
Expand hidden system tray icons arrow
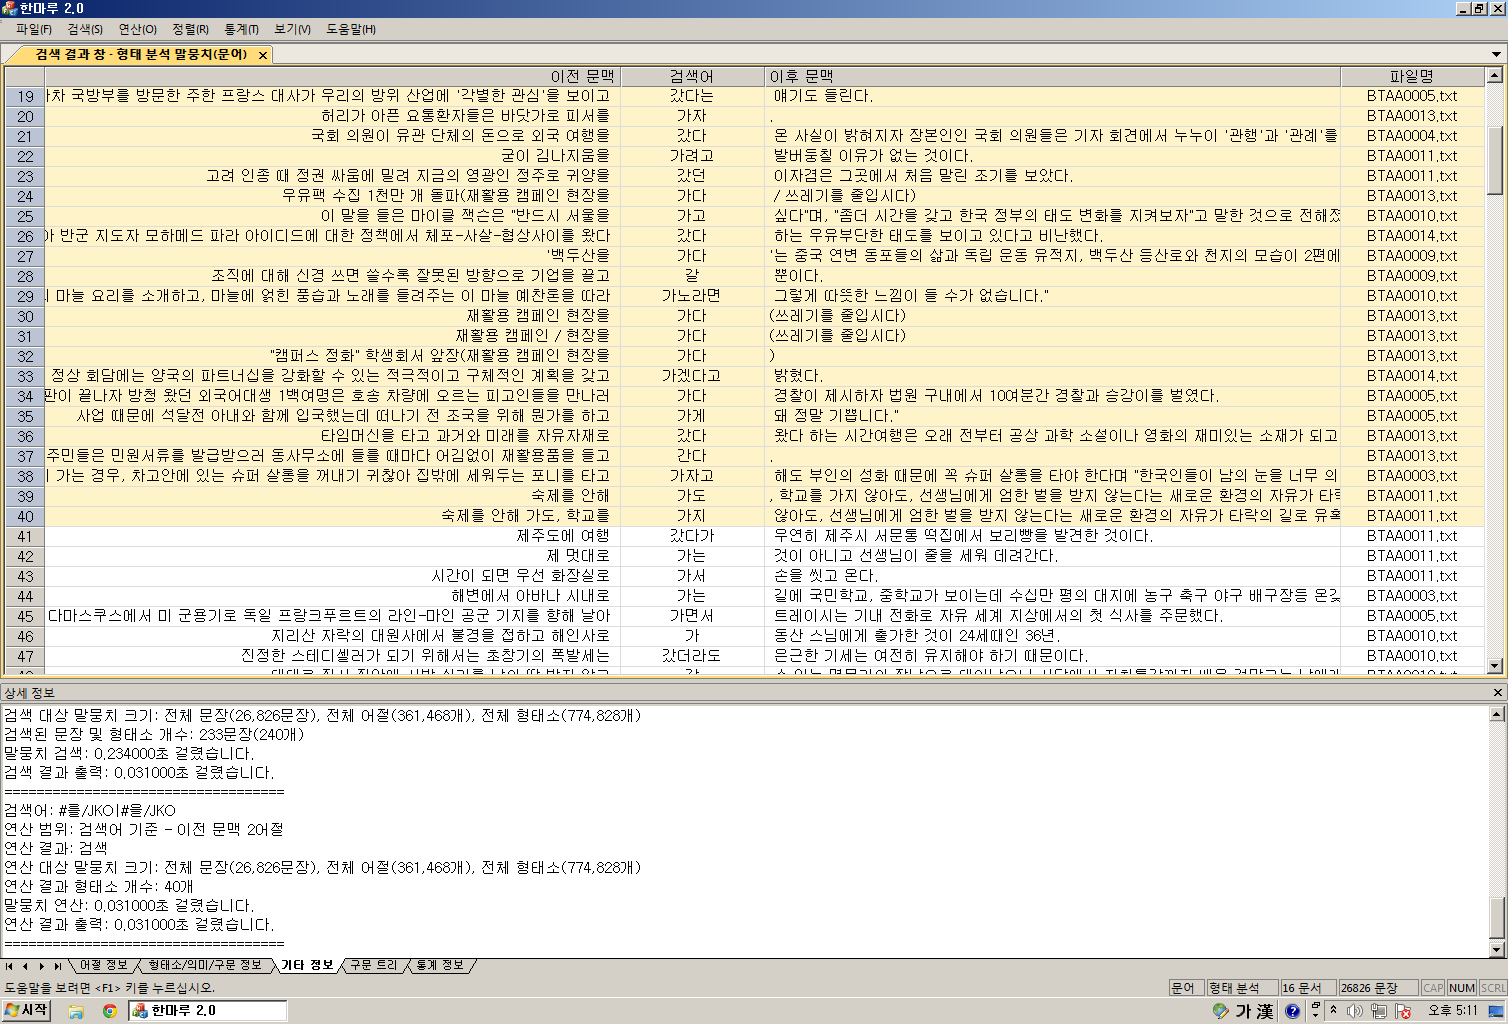[1333, 1011]
